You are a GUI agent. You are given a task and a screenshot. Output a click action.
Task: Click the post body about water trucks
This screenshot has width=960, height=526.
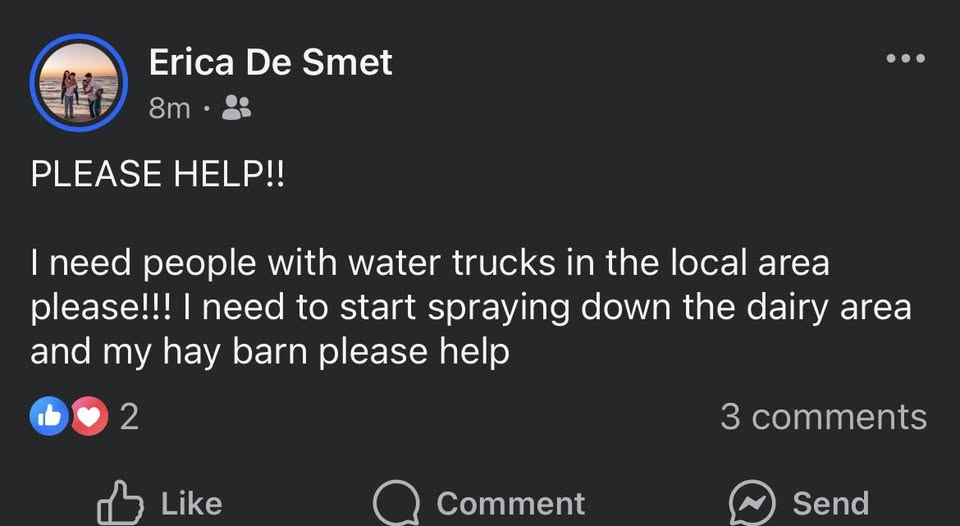(471, 307)
